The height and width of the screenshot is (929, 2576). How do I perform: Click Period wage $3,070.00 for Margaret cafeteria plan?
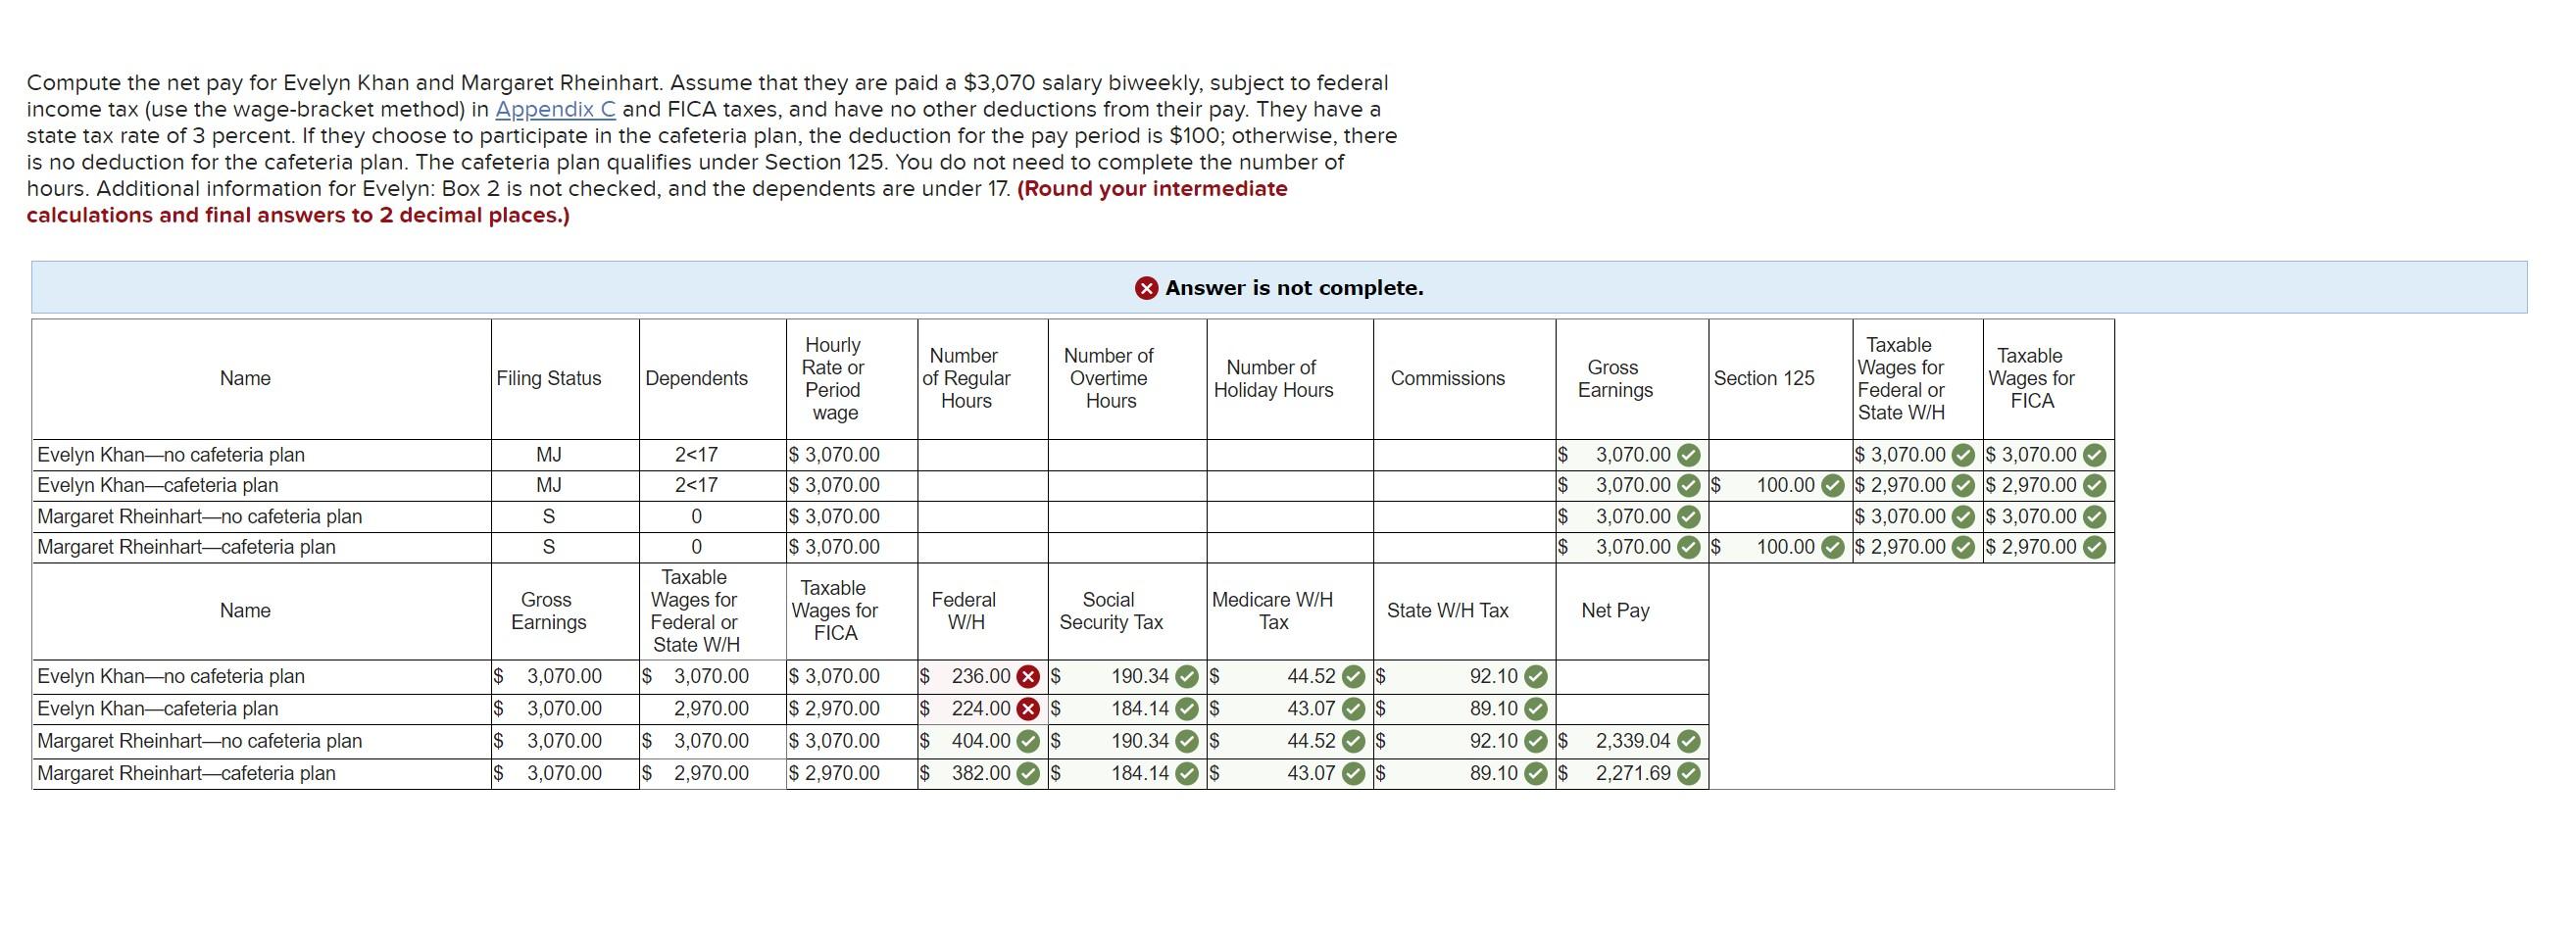coord(835,547)
